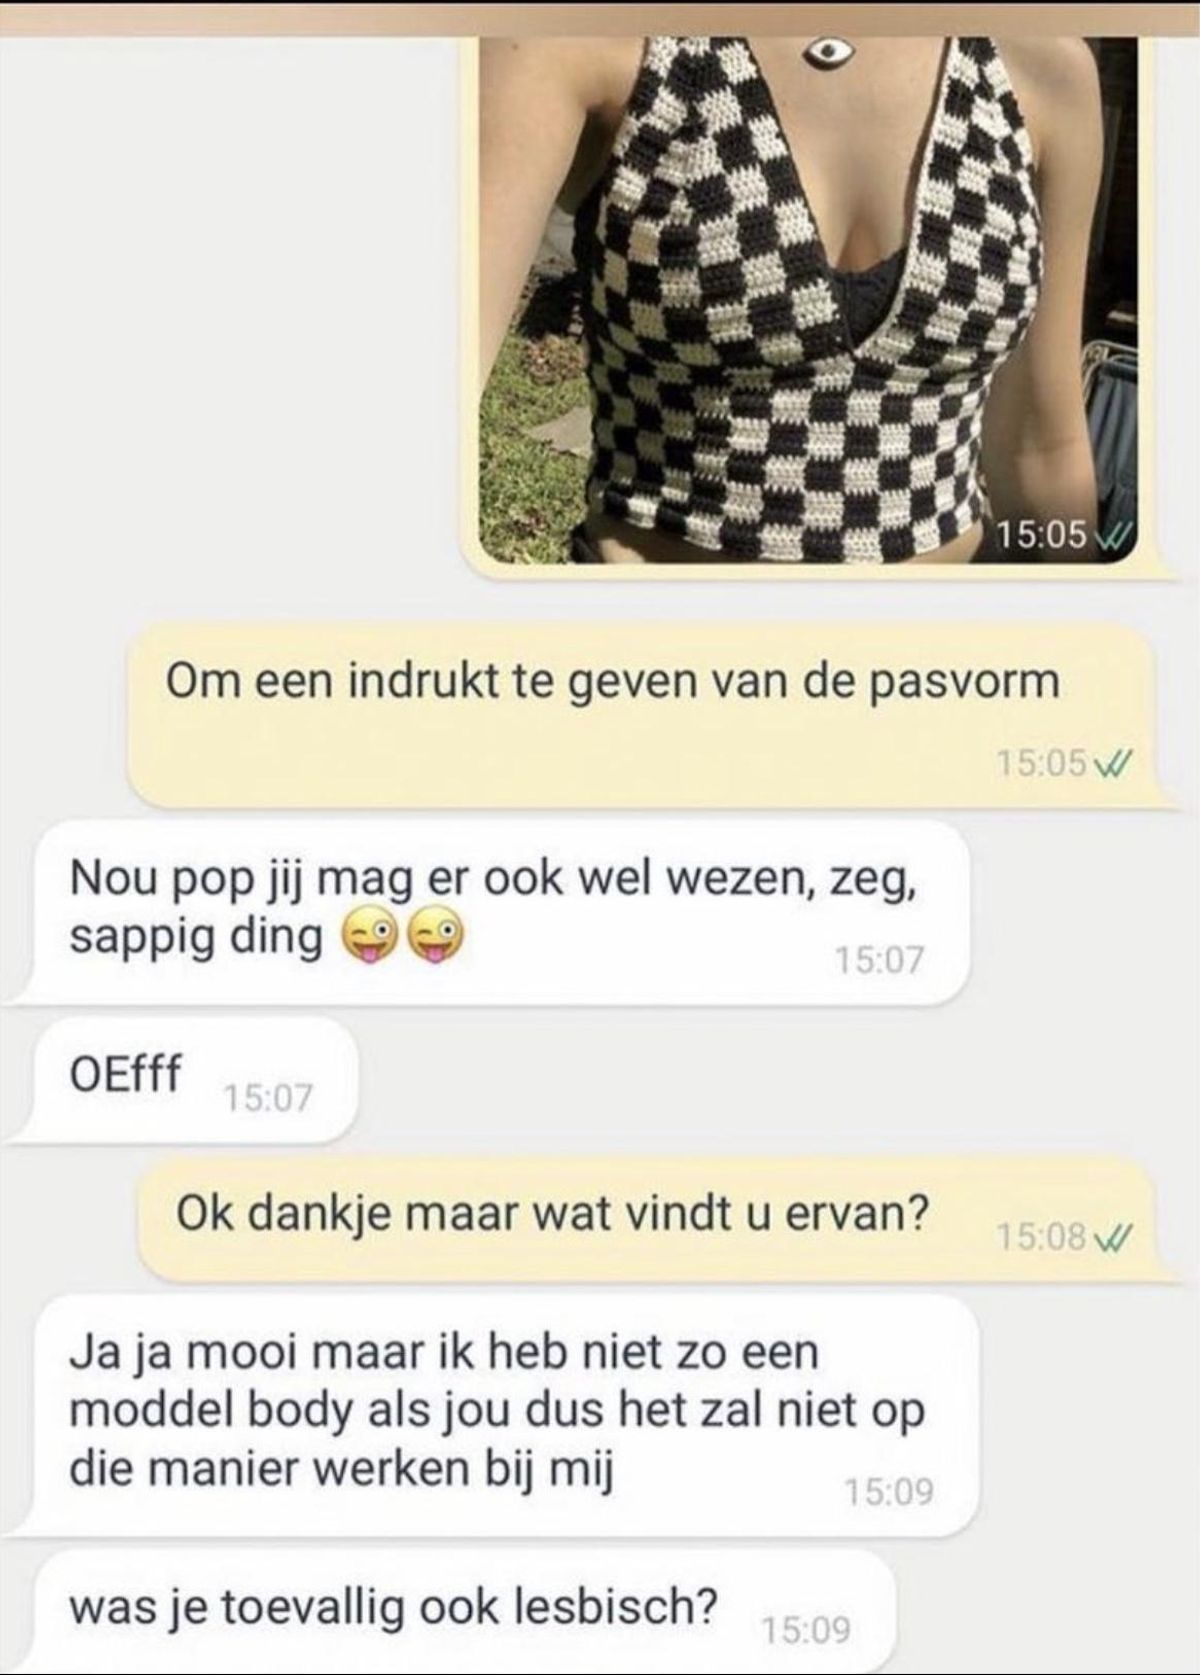The image size is (1200, 1675).
Task: Click the 15:09 timestamp on last message
Action: coord(806,1631)
